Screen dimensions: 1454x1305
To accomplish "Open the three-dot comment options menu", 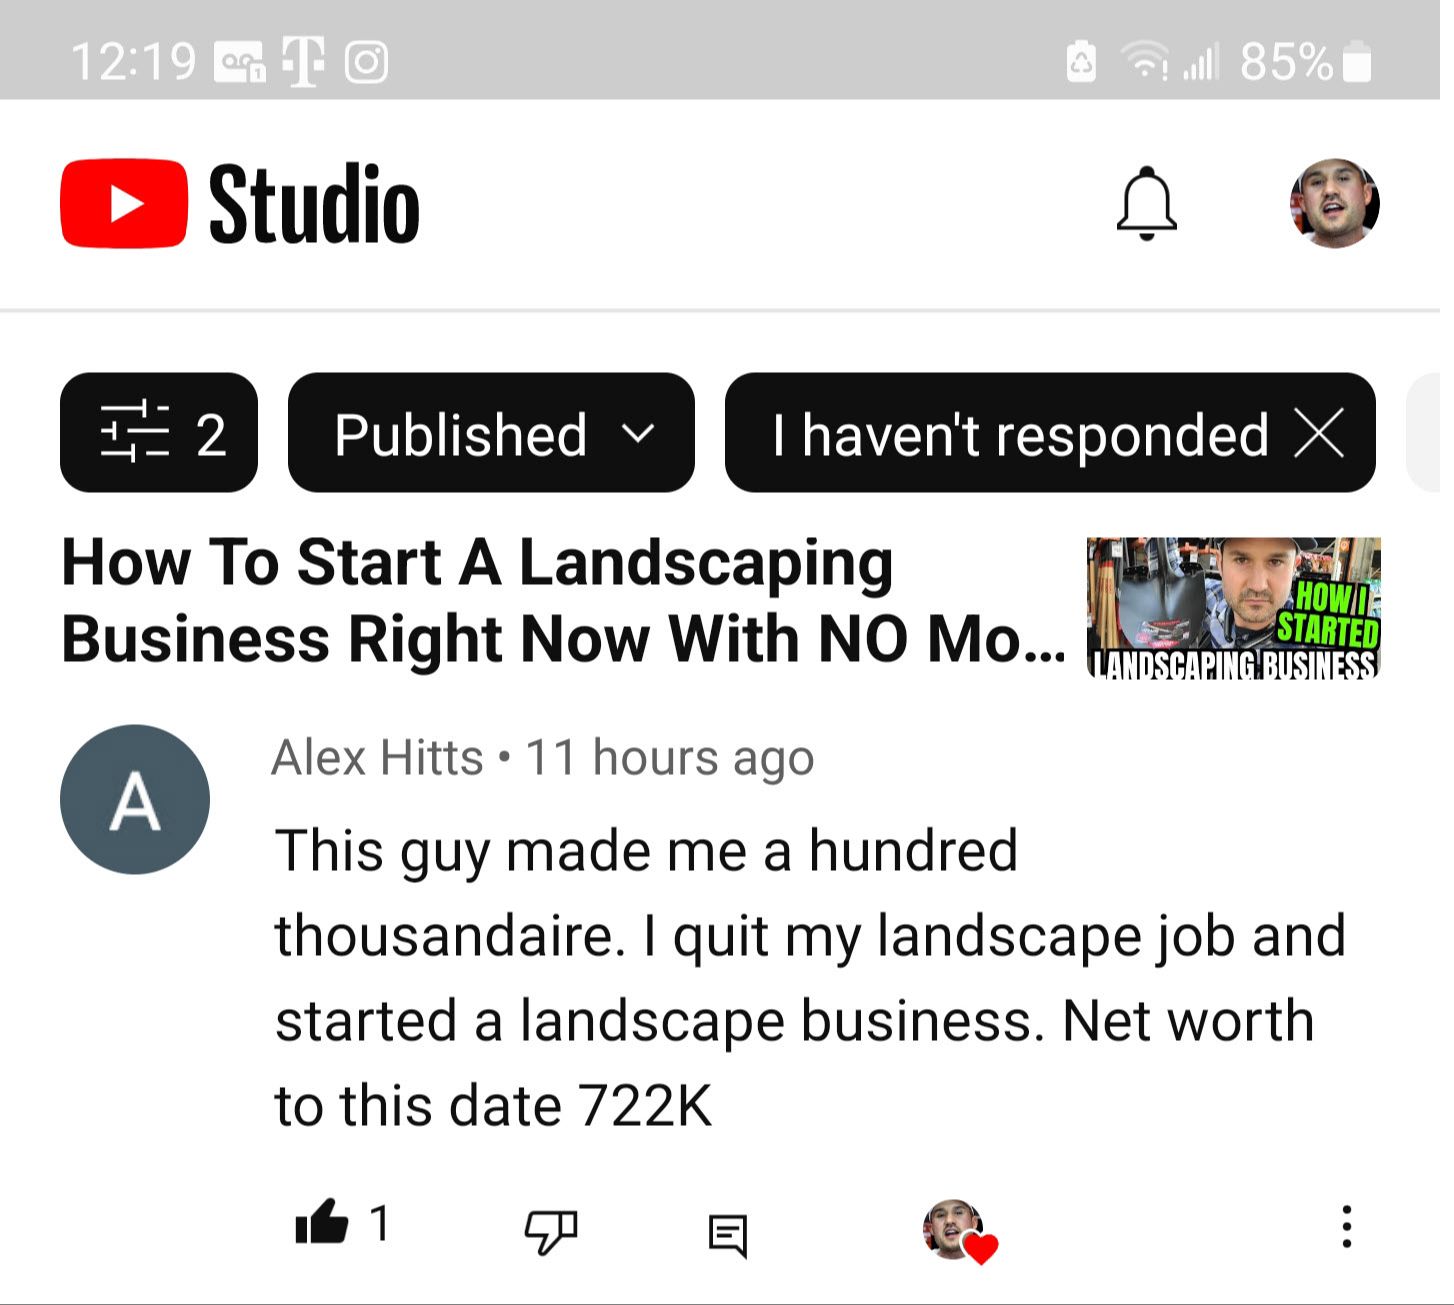I will [1346, 1226].
